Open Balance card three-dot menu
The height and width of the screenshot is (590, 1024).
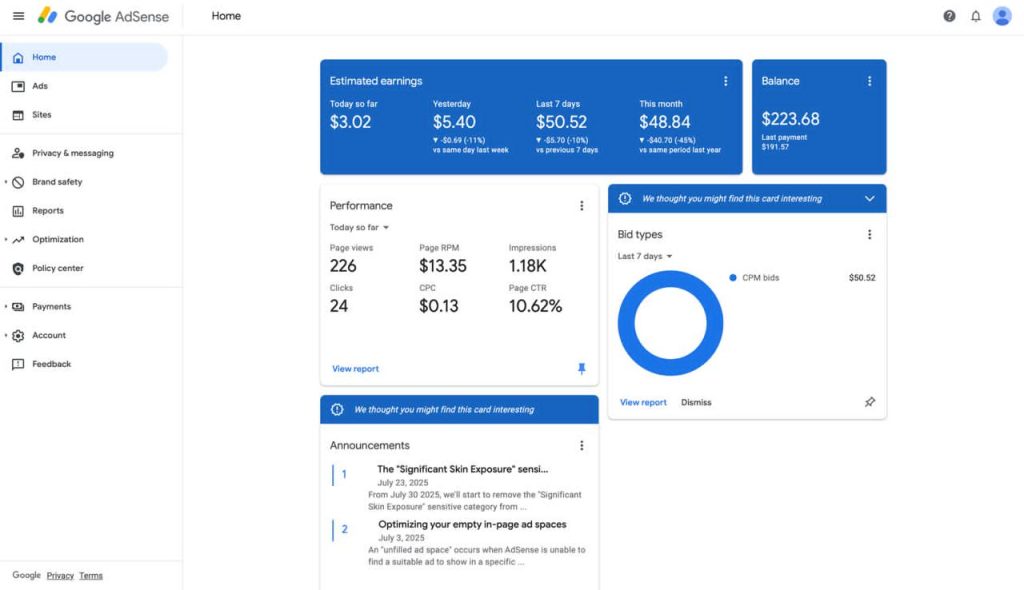[869, 81]
